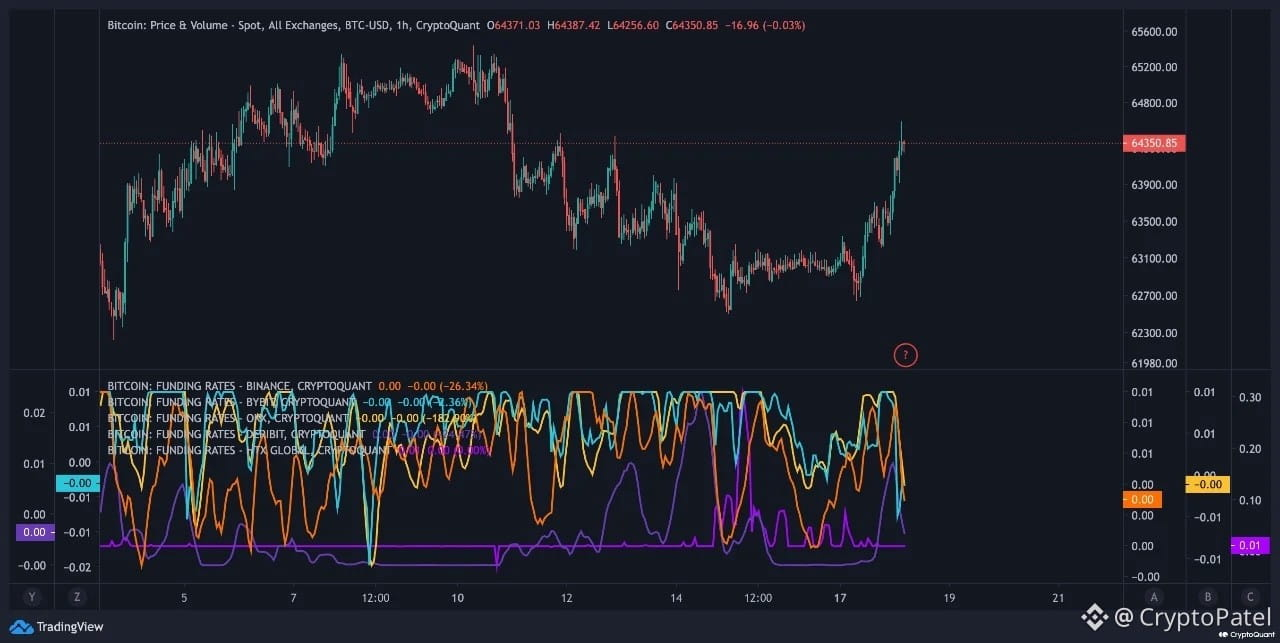
Task: Select the Funding Rates - Binance legend
Action: (x=239, y=385)
